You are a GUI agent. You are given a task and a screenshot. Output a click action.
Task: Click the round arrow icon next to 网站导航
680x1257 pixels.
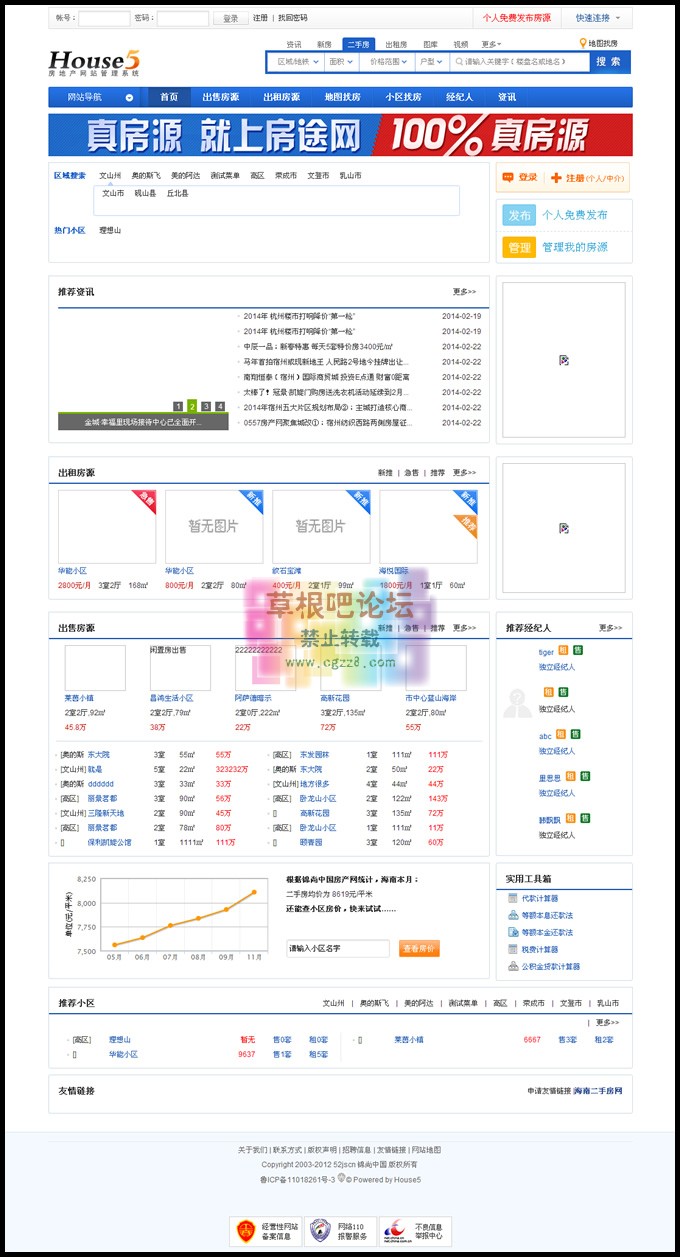(x=129, y=97)
